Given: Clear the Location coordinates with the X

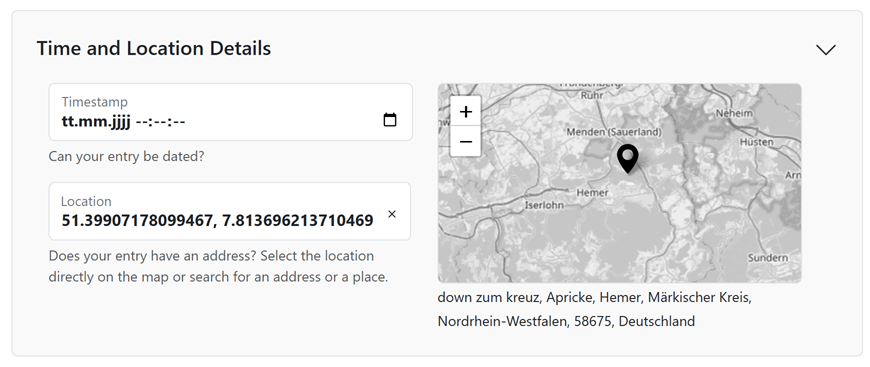Looking at the screenshot, I should click(x=392, y=214).
